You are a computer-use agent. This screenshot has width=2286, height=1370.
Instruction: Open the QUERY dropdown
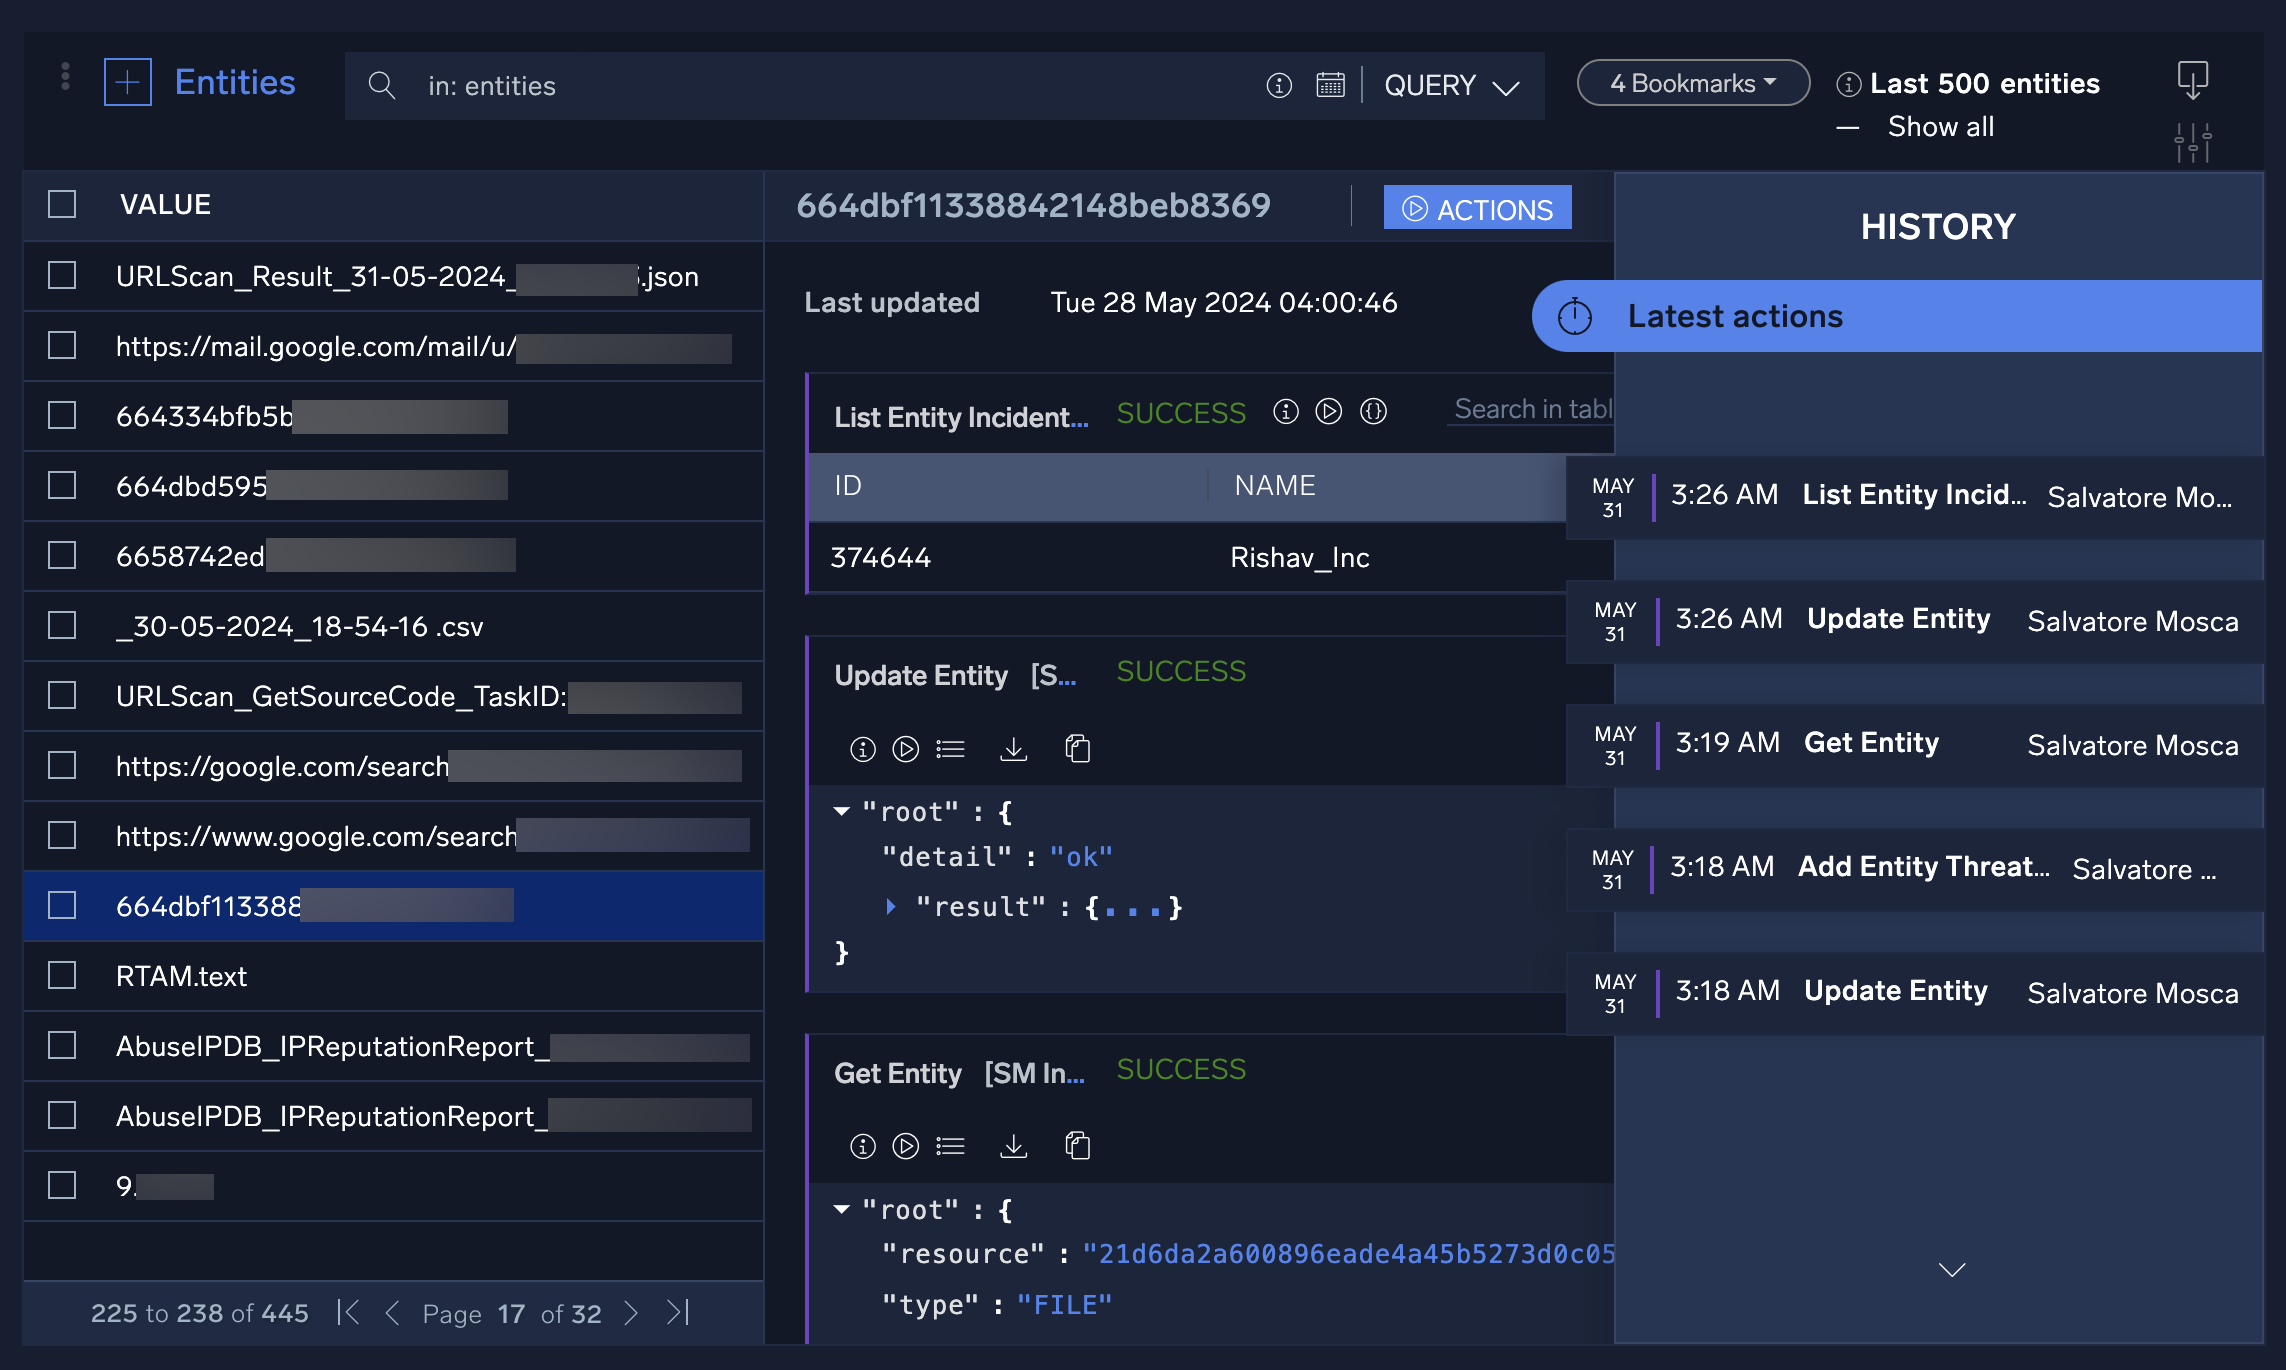(1451, 86)
